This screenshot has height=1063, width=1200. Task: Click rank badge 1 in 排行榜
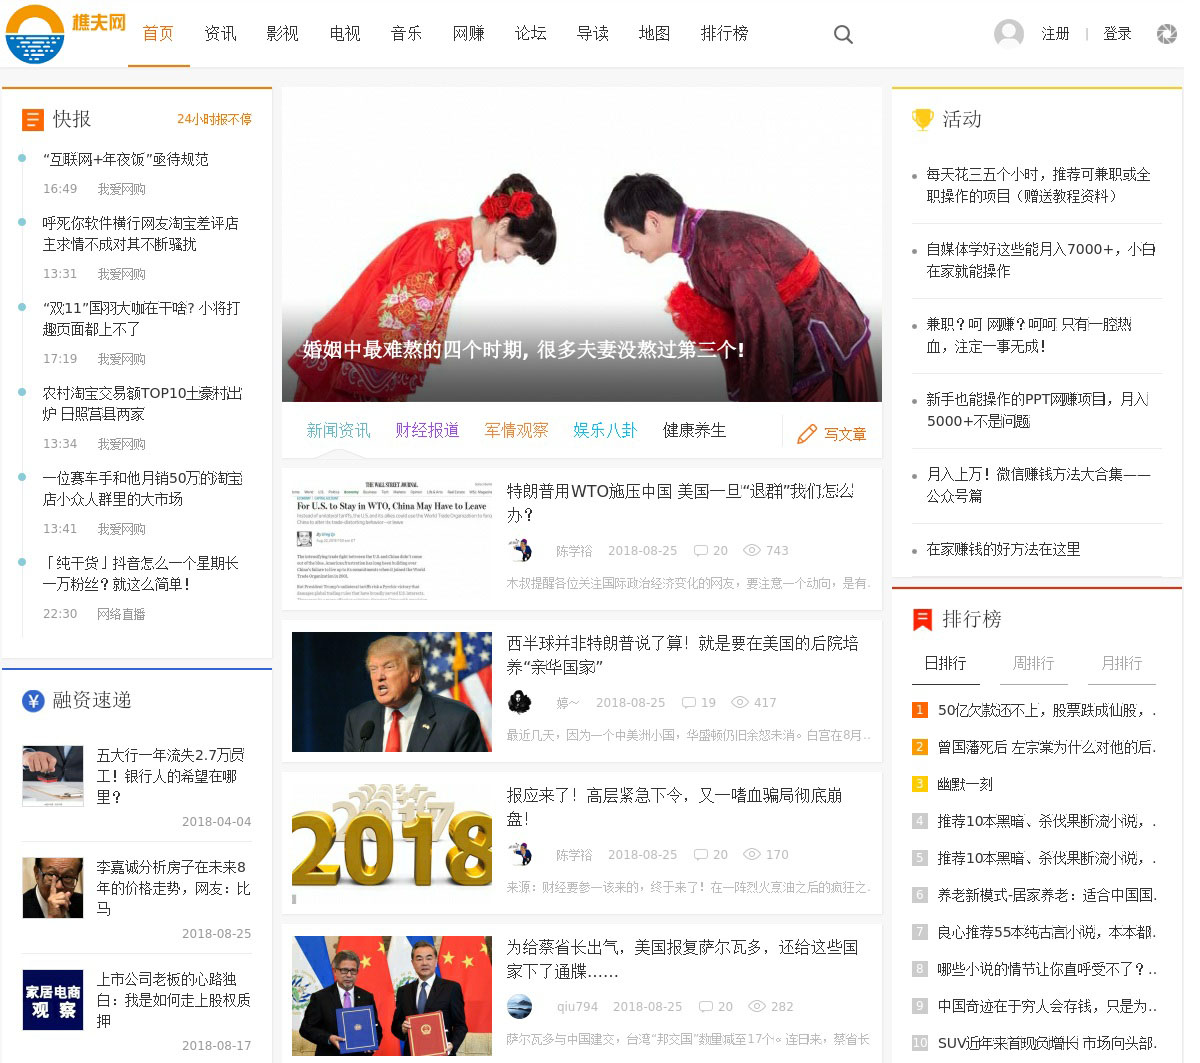click(920, 710)
